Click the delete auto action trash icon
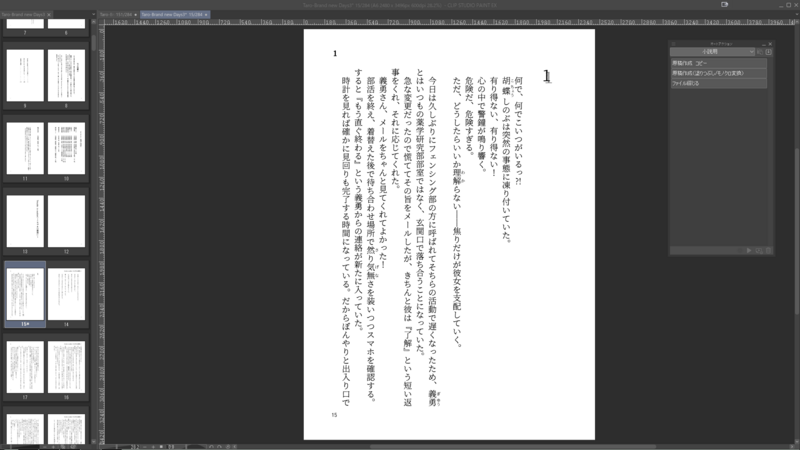 [x=768, y=251]
